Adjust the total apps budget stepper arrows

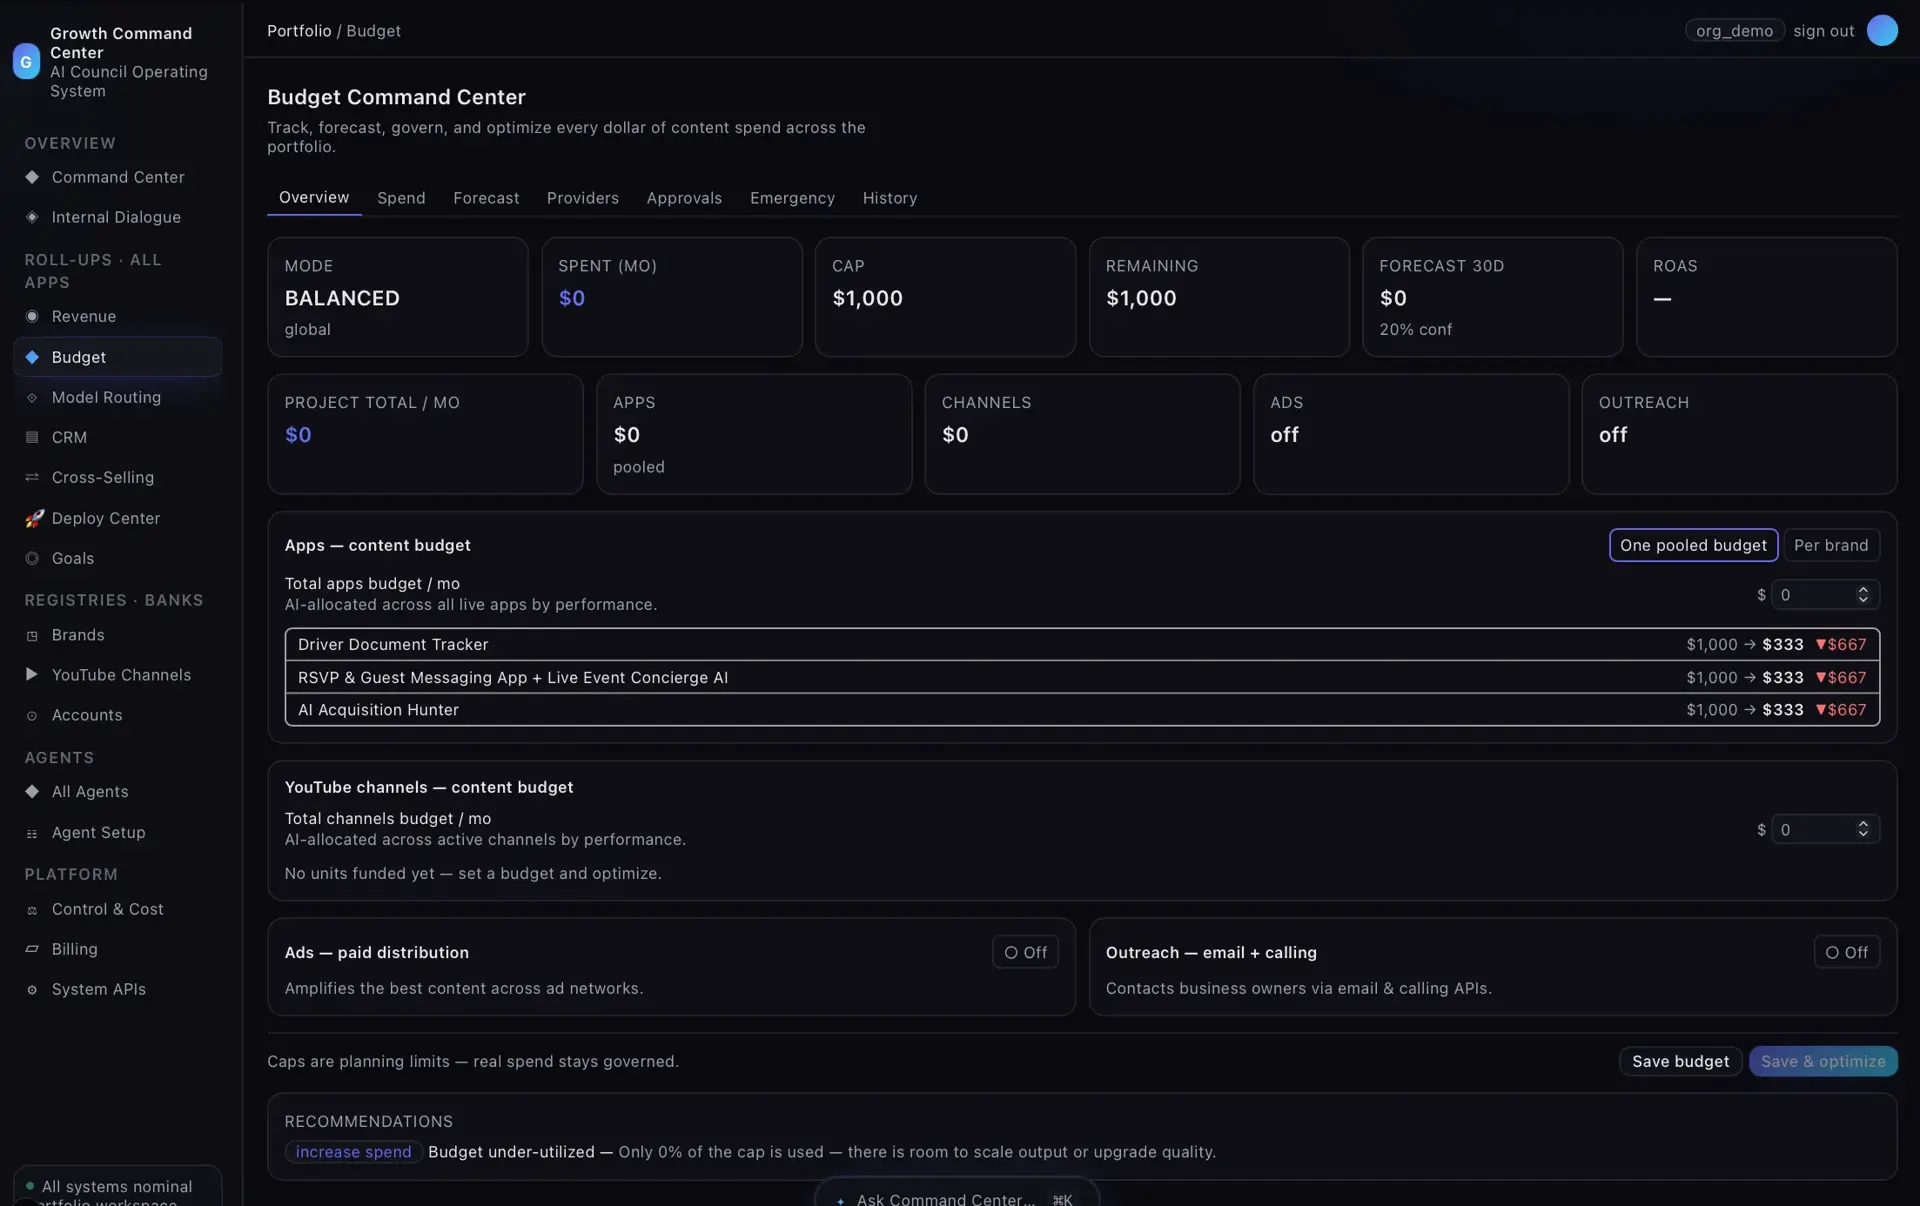coord(1863,594)
